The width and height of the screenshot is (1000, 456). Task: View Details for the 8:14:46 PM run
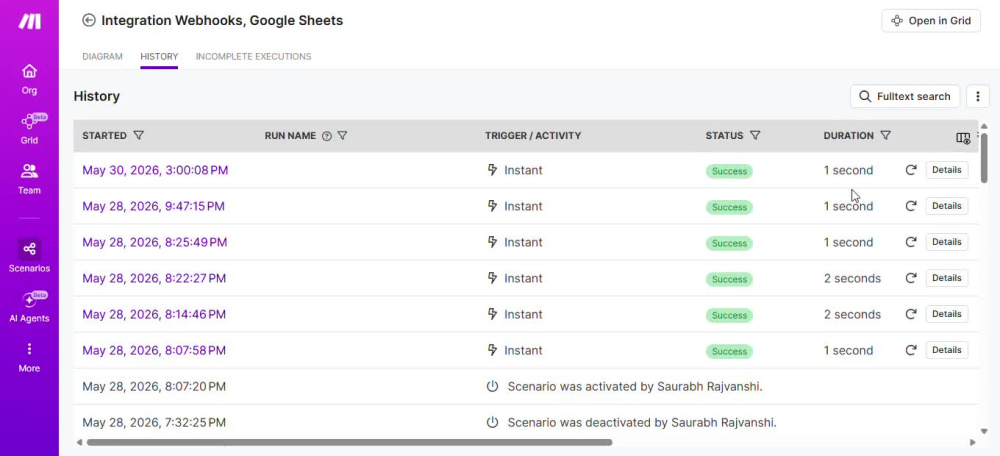pos(946,314)
